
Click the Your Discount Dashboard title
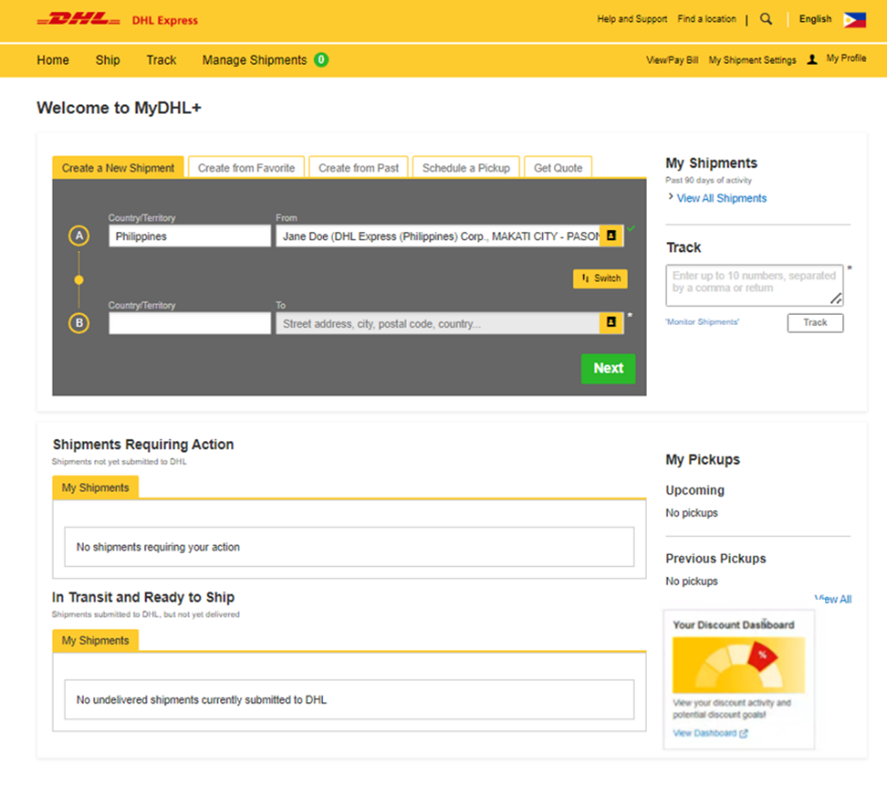tap(733, 625)
